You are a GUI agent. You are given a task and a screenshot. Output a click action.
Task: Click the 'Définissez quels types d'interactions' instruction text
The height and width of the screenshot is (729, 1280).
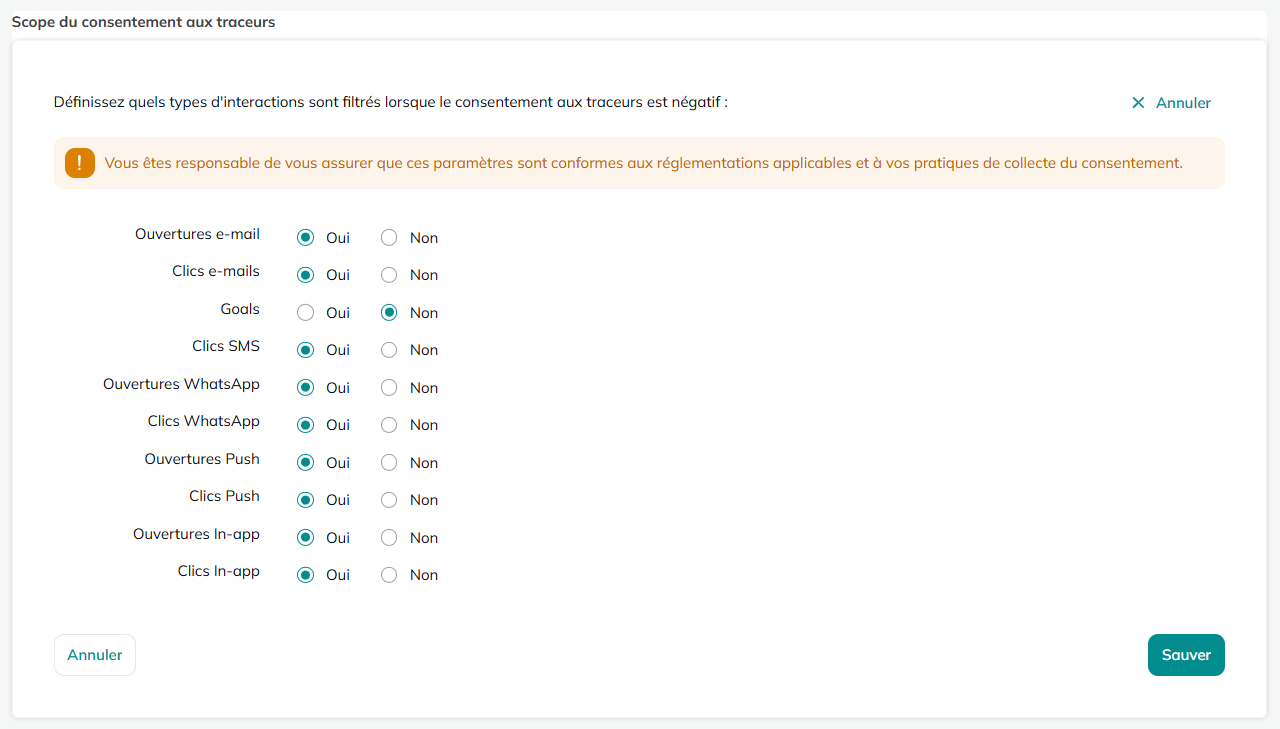click(x=391, y=102)
